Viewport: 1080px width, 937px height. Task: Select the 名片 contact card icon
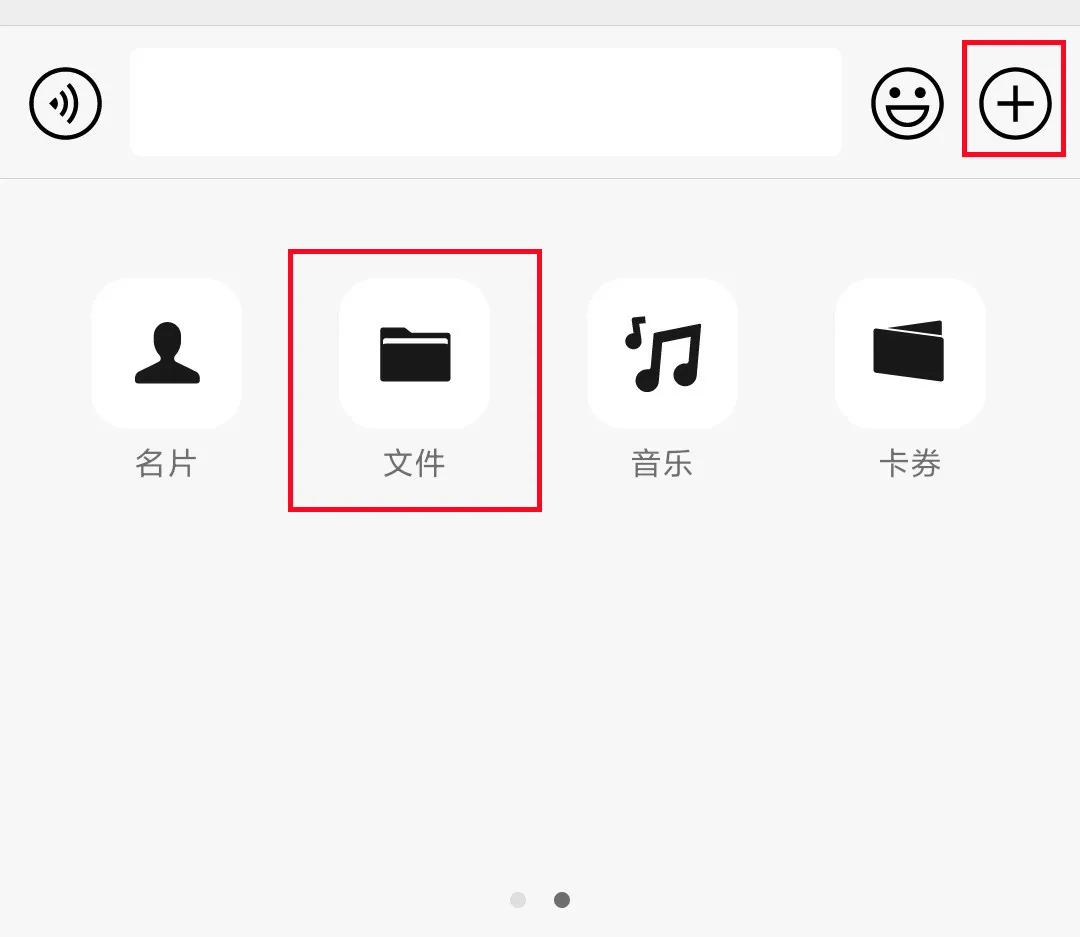point(167,353)
